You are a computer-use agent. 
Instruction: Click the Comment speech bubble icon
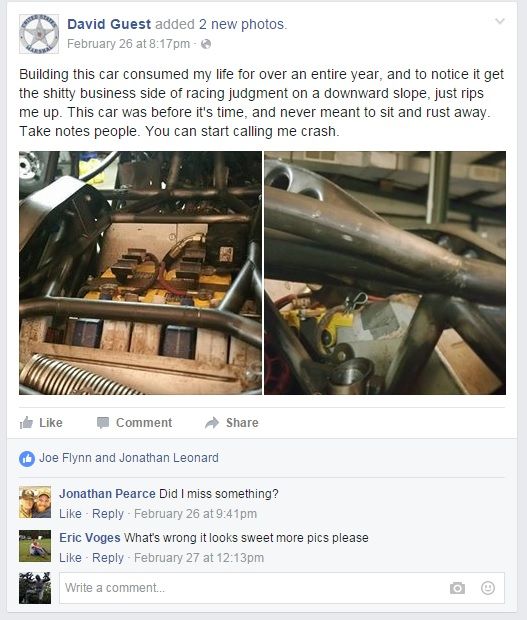pyautogui.click(x=103, y=423)
